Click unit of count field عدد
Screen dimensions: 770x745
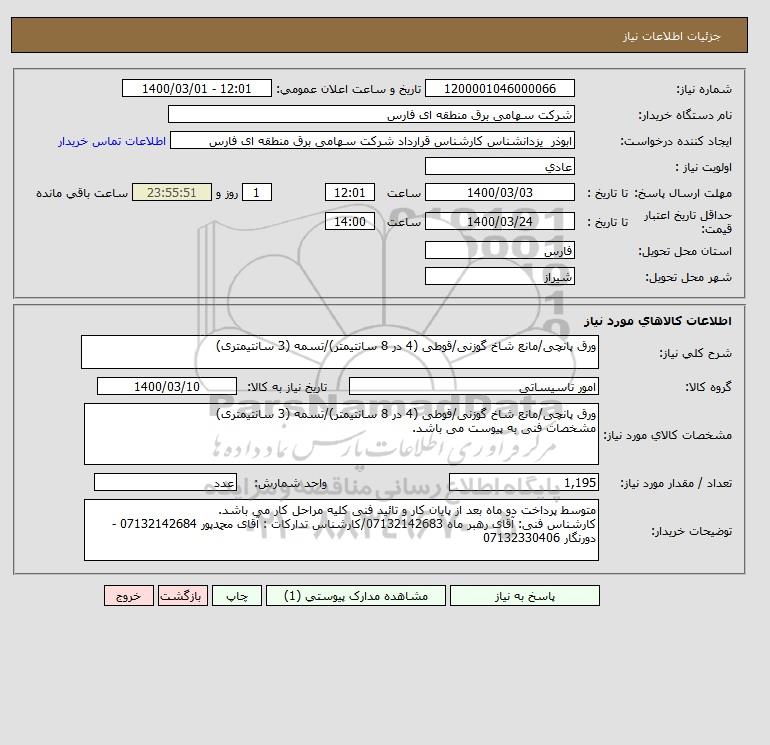[165, 483]
